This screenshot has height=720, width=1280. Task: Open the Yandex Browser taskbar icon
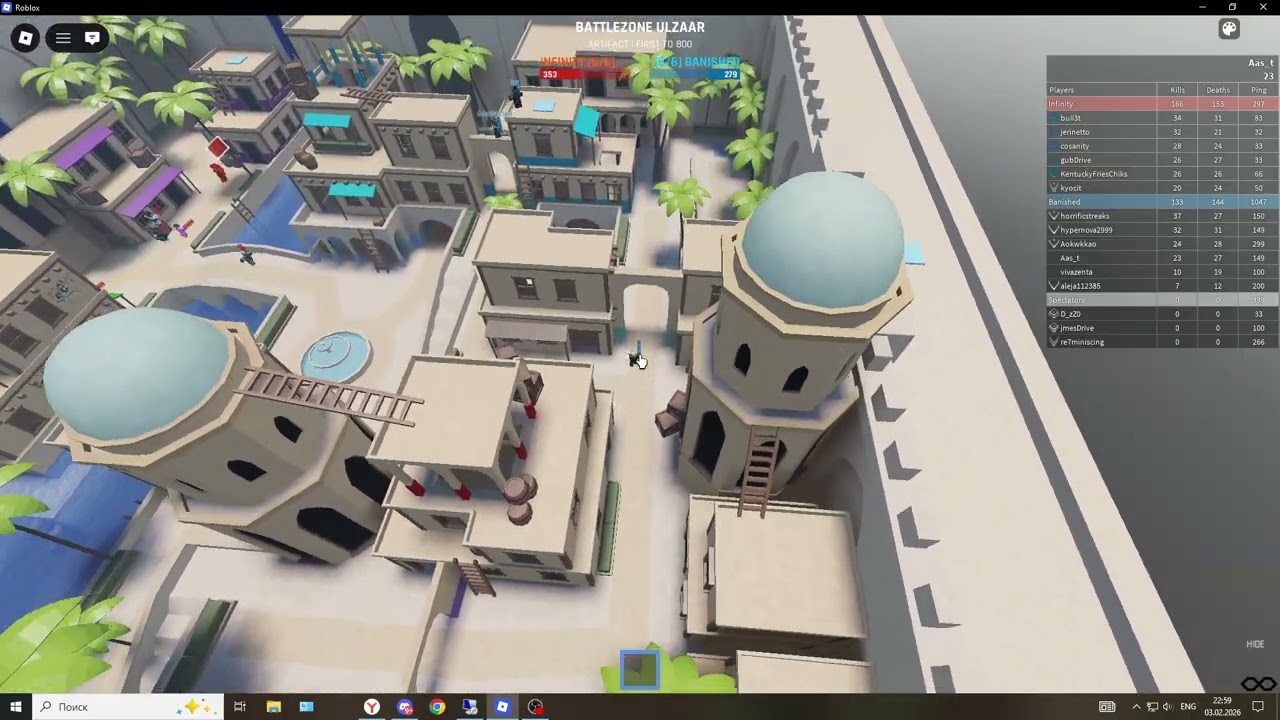tap(372, 707)
